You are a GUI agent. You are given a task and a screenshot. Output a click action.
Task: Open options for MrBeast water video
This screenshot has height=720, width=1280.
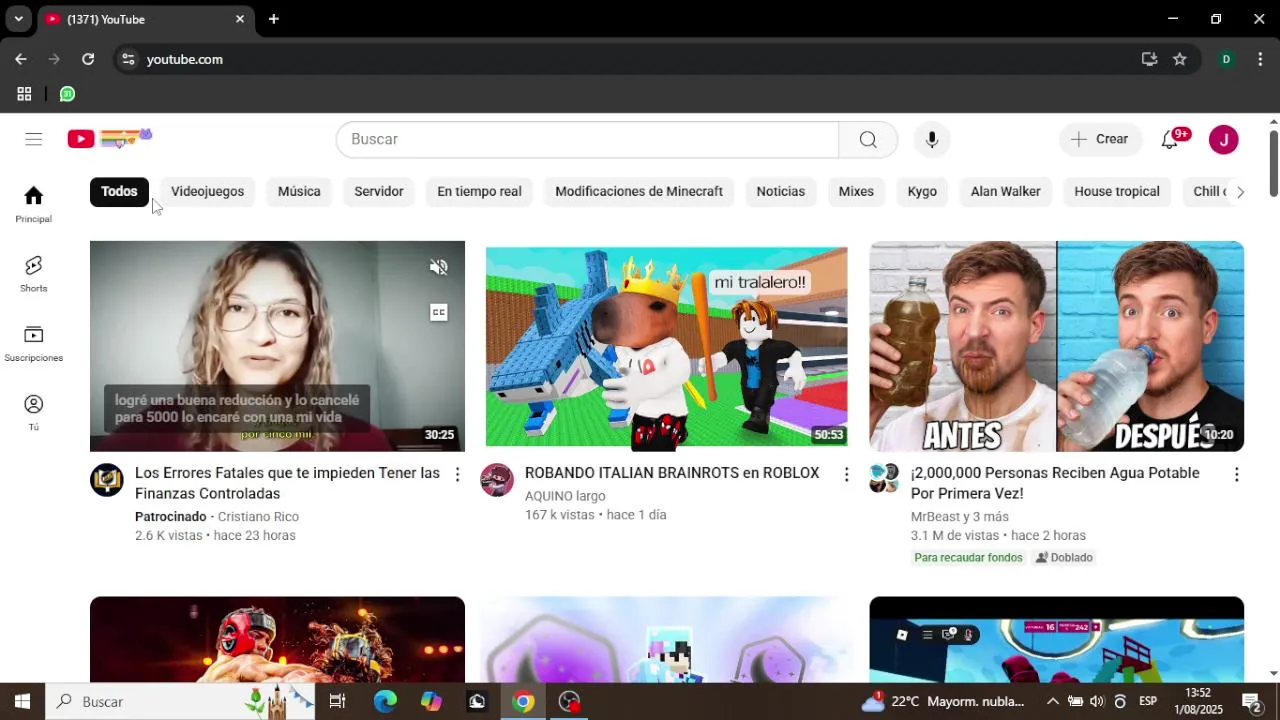(1236, 474)
